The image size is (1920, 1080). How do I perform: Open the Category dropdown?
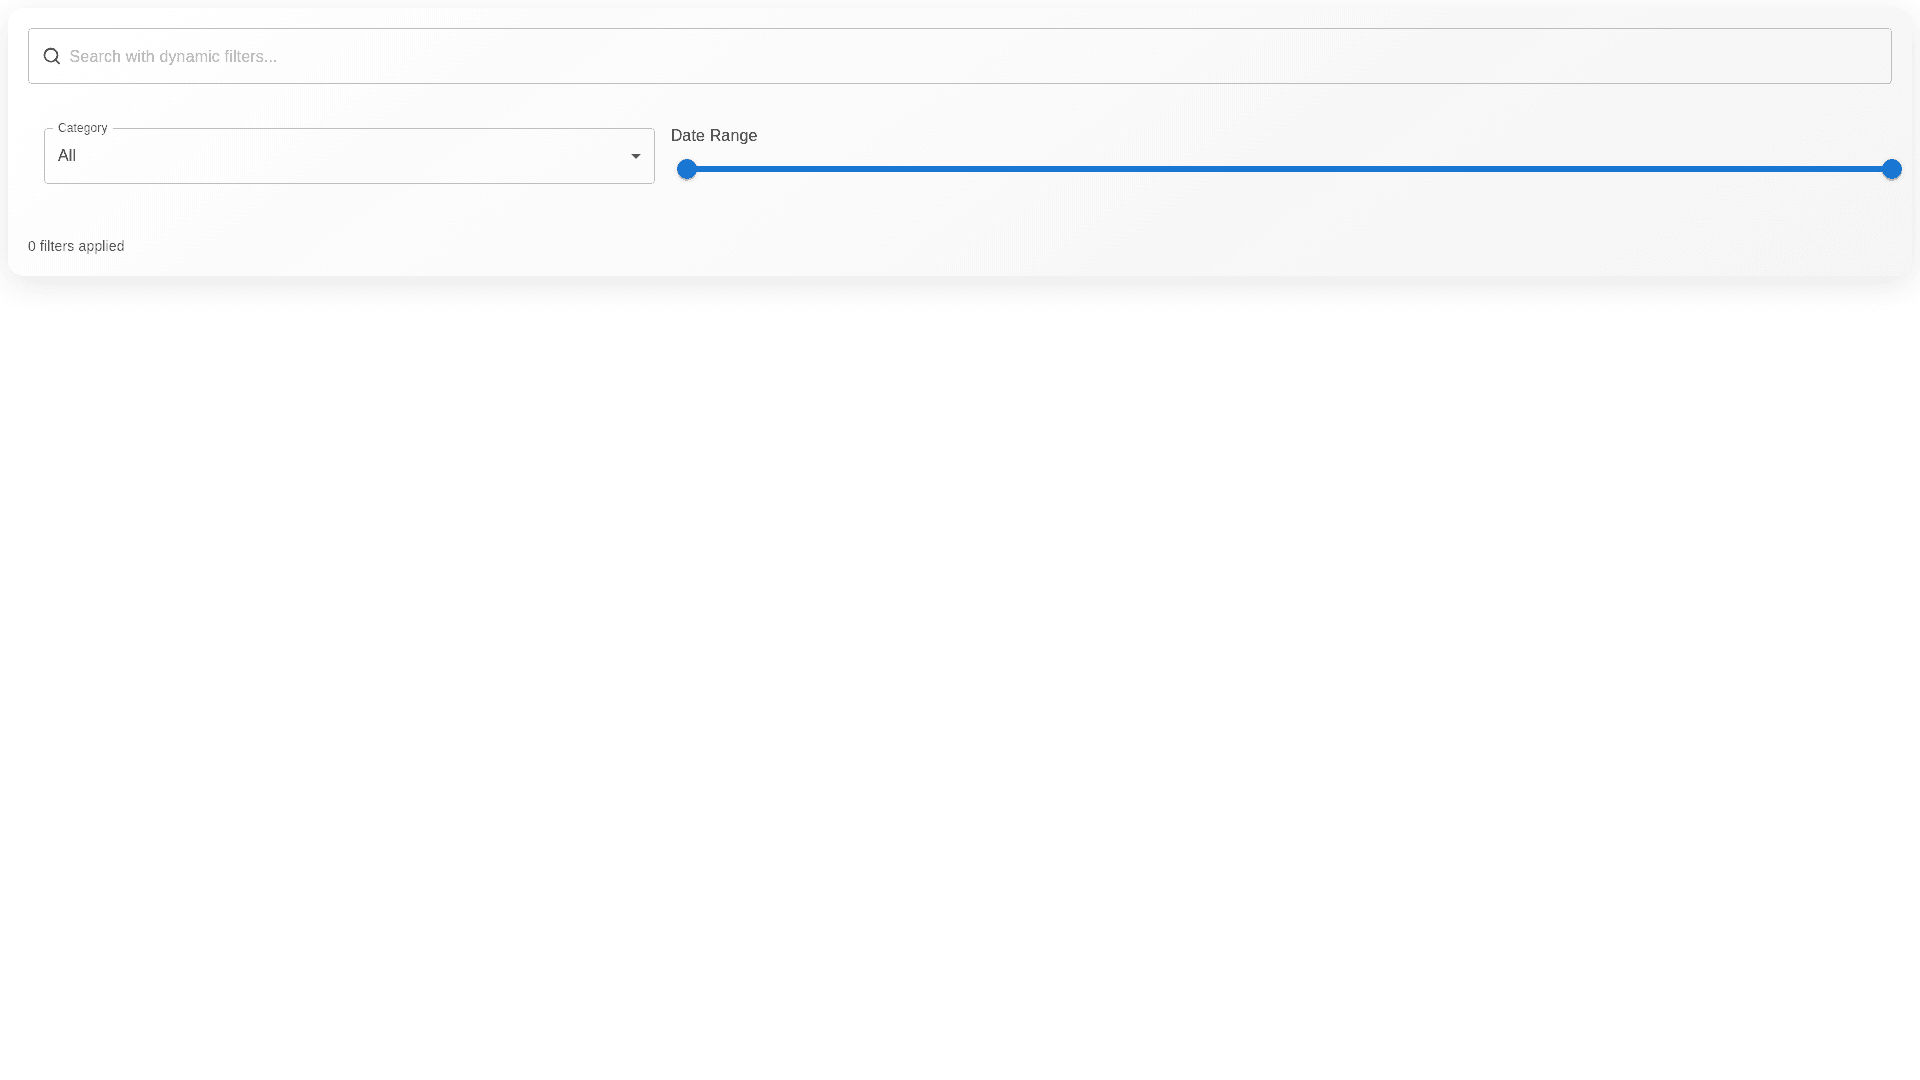[x=349, y=156]
